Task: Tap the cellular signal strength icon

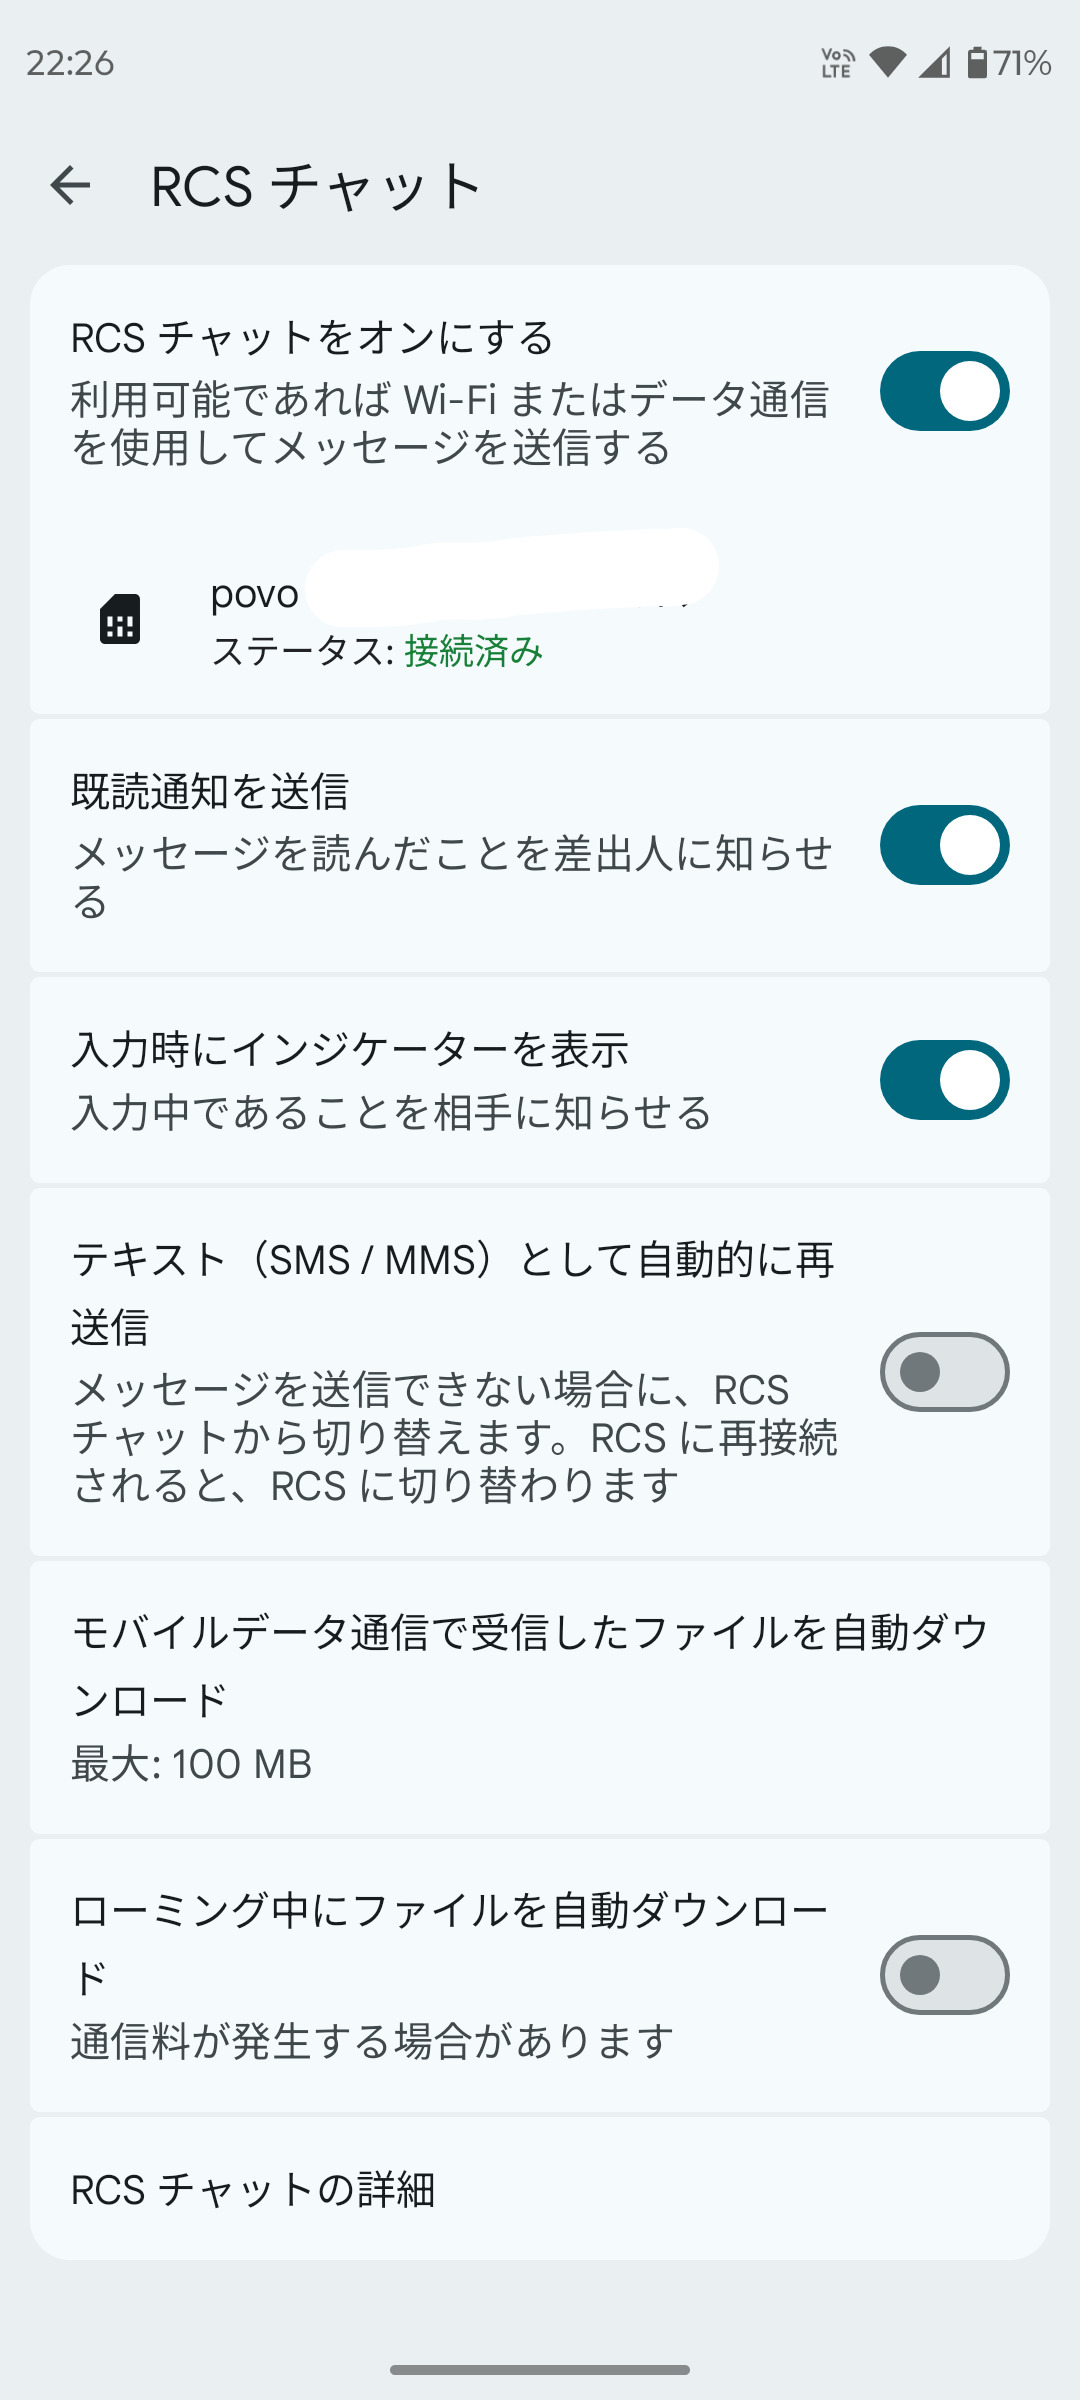Action: coord(934,63)
